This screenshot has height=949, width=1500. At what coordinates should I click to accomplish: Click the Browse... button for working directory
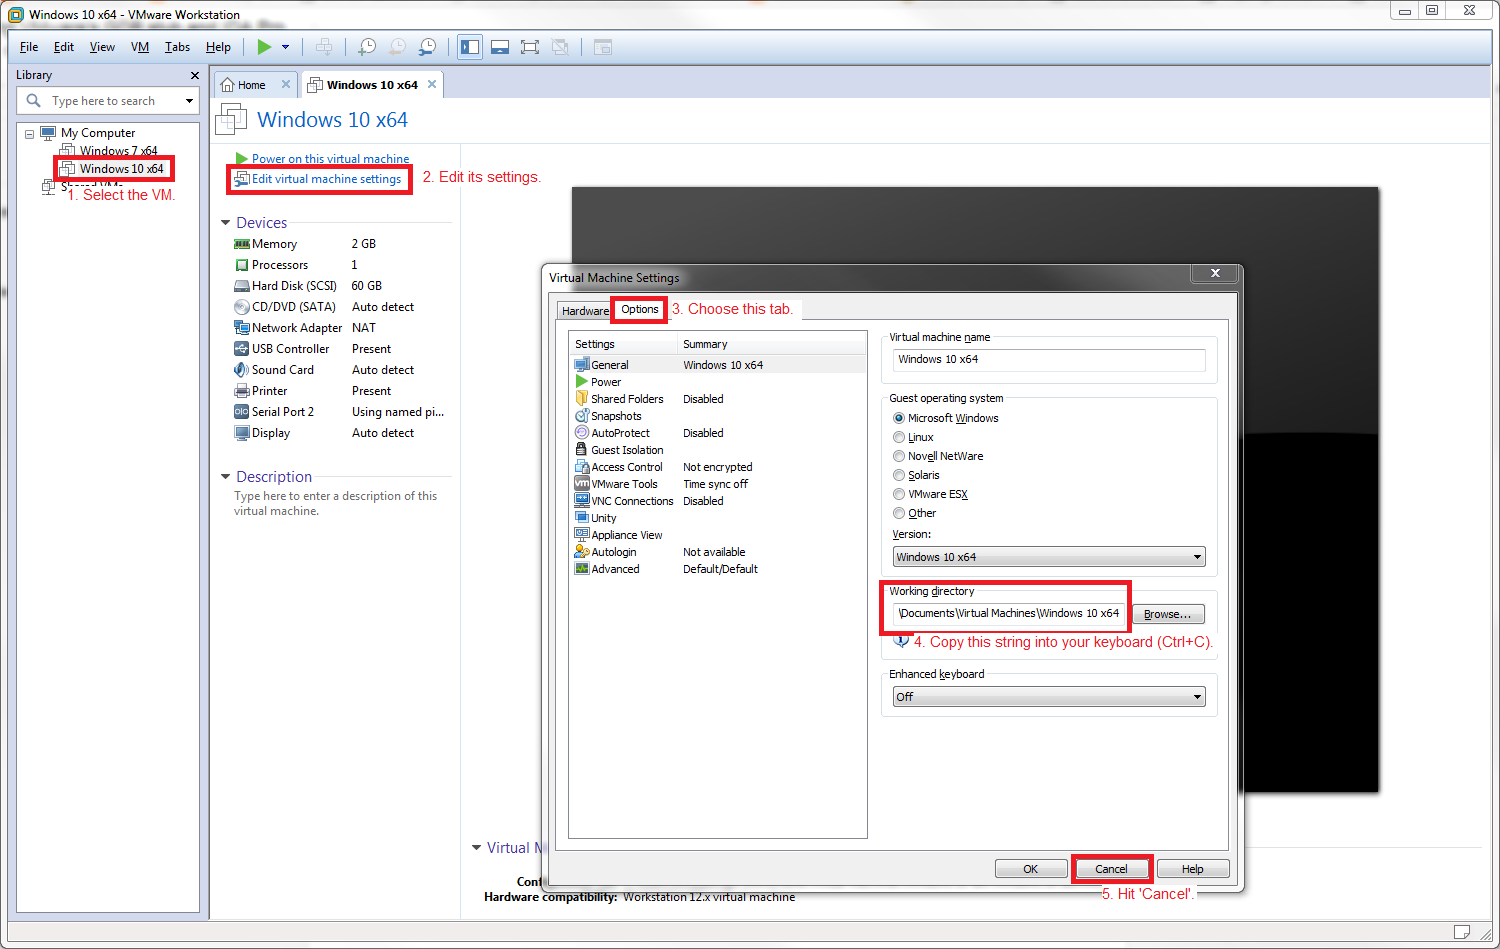click(x=1167, y=614)
